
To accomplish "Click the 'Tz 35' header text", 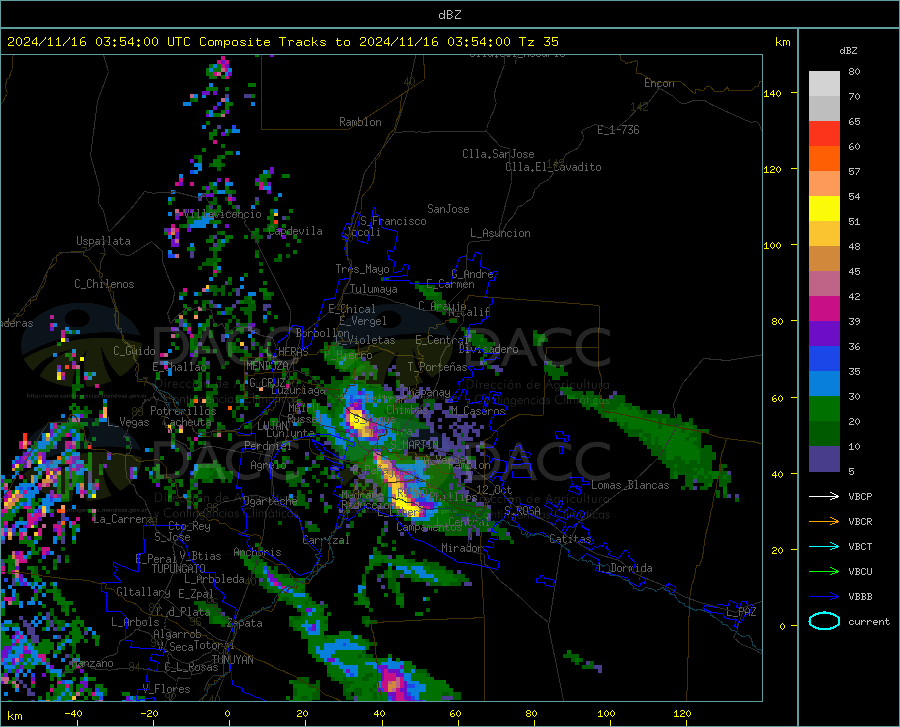I will click(x=538, y=42).
